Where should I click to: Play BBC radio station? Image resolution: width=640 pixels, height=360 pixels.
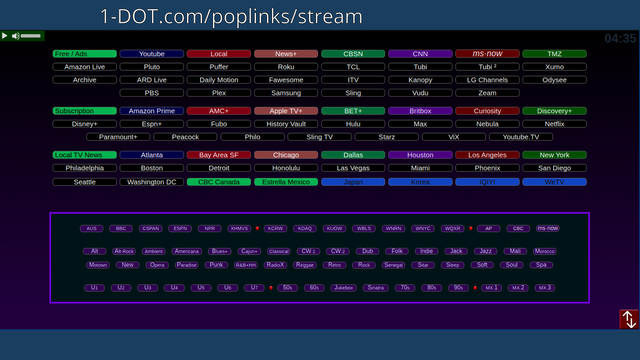point(121,229)
